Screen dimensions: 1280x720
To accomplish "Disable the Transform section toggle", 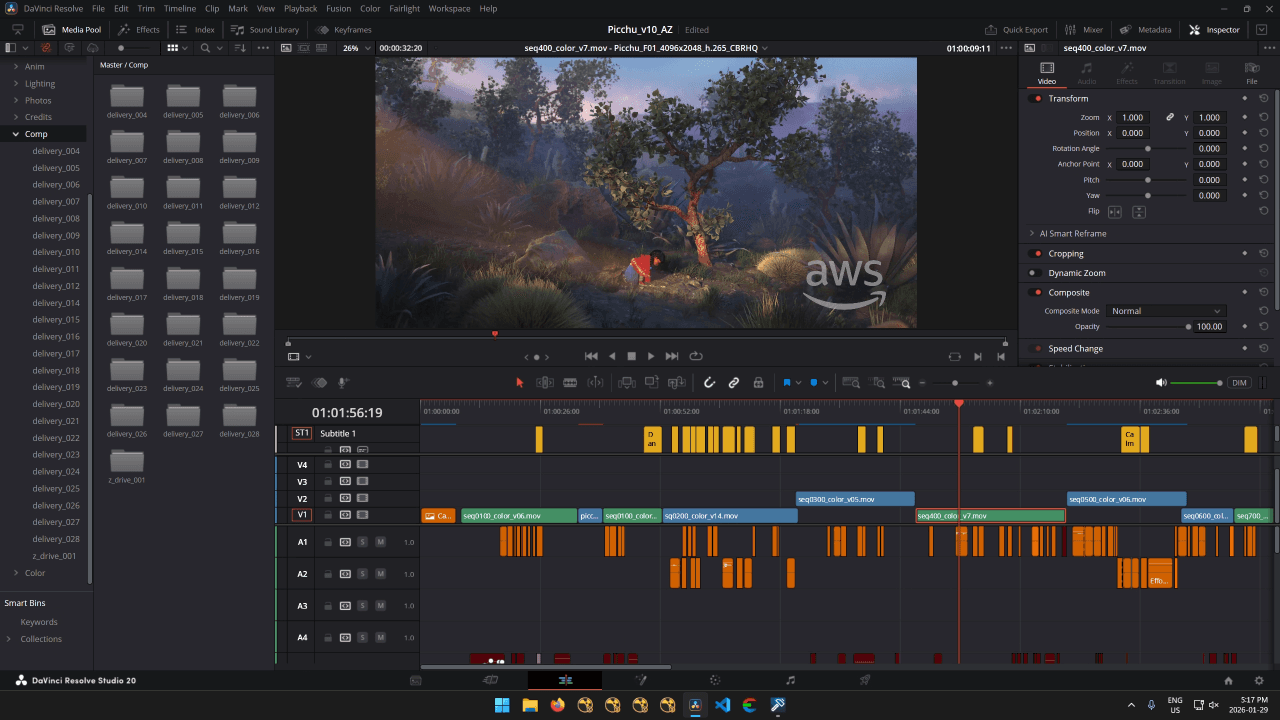I will pos(1037,98).
